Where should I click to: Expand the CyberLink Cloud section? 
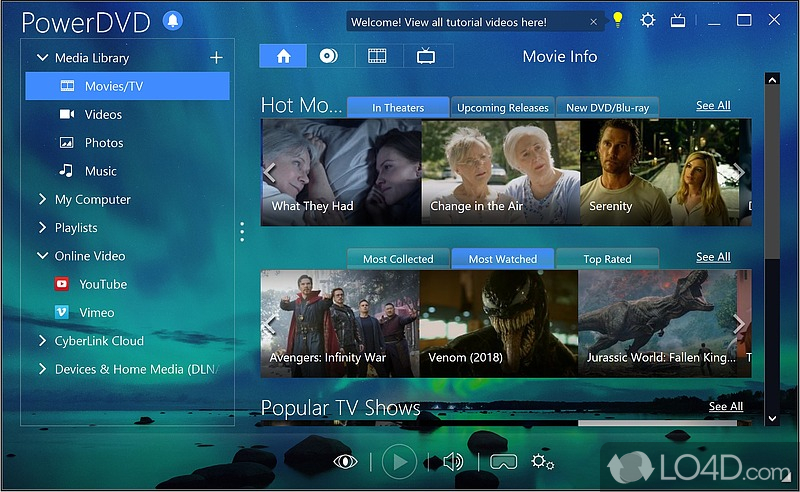click(42, 340)
